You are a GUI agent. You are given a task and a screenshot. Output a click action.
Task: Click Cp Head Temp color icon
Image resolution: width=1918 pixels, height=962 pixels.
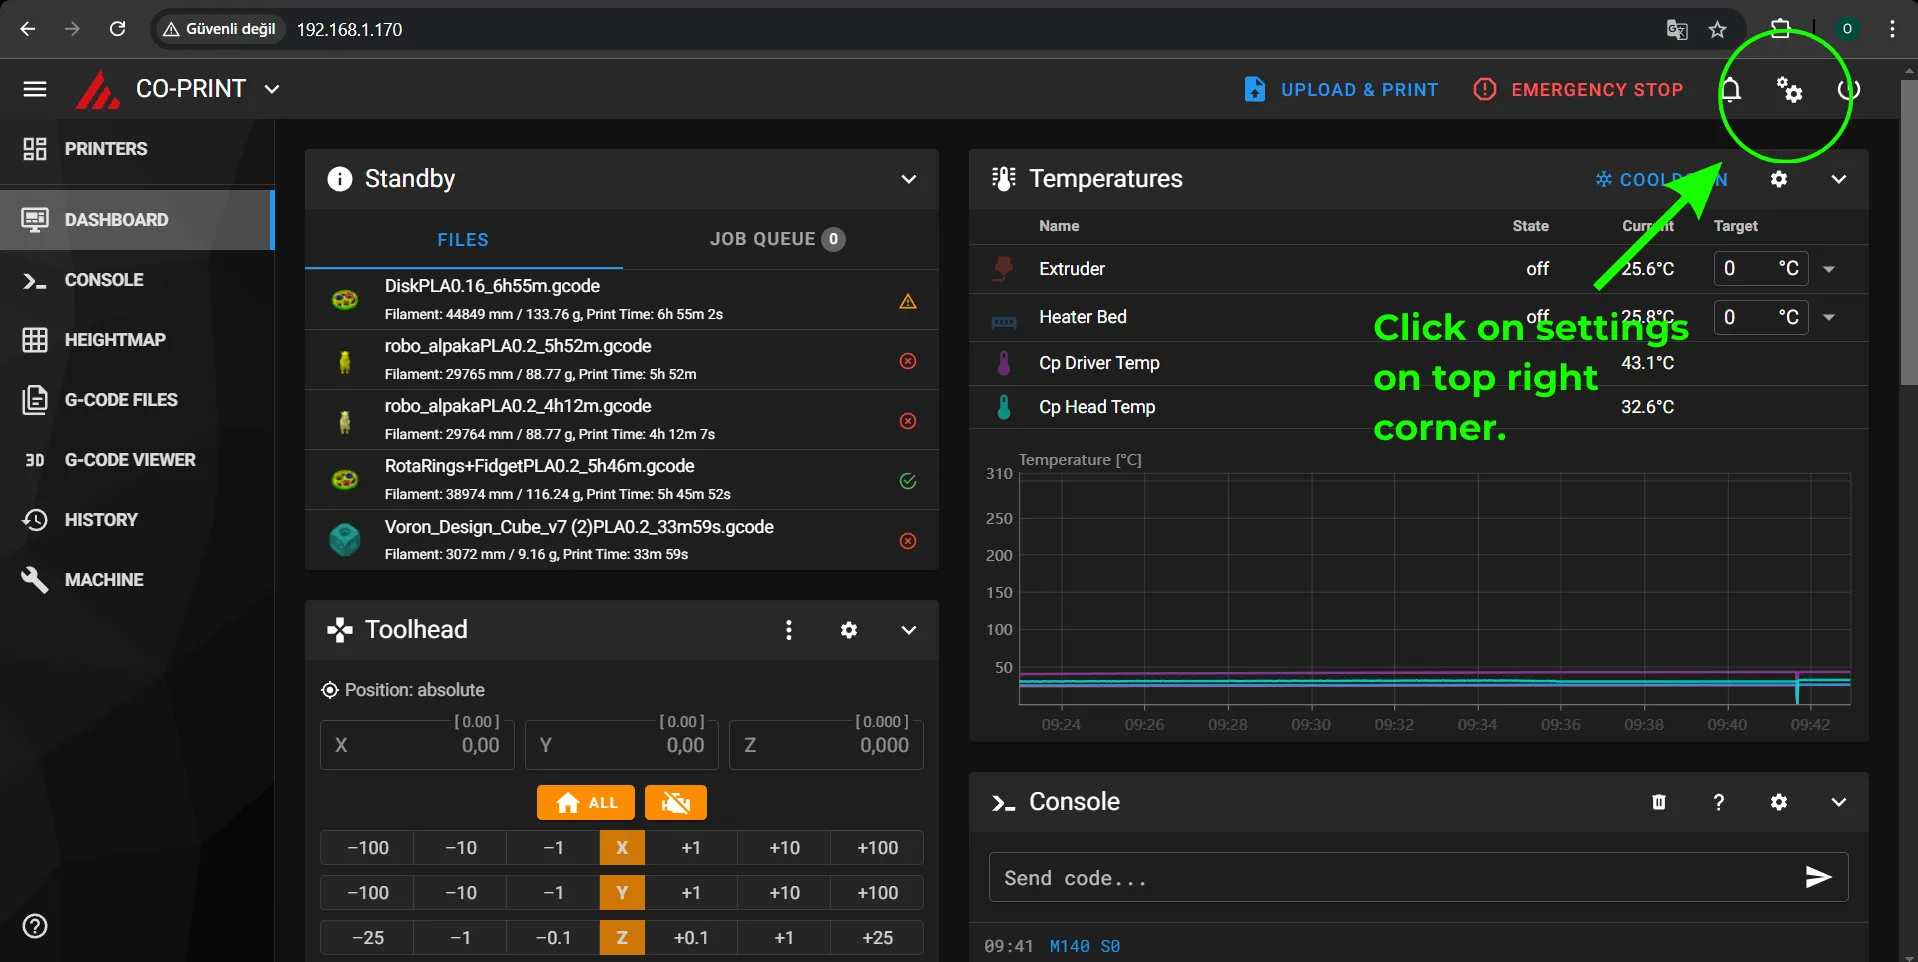(x=1004, y=407)
